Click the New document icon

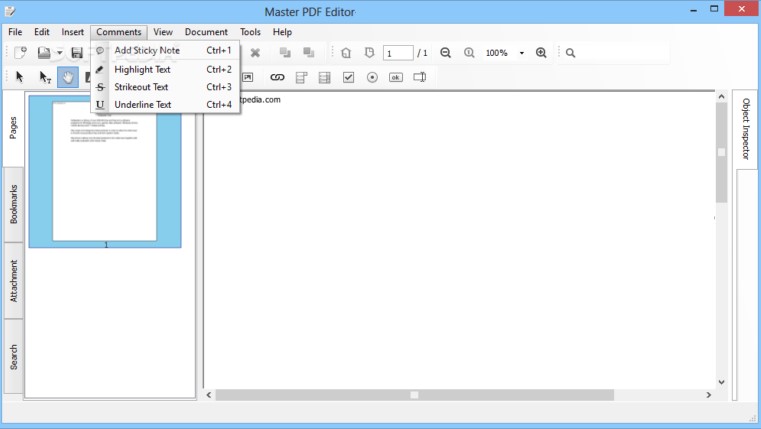click(x=20, y=52)
